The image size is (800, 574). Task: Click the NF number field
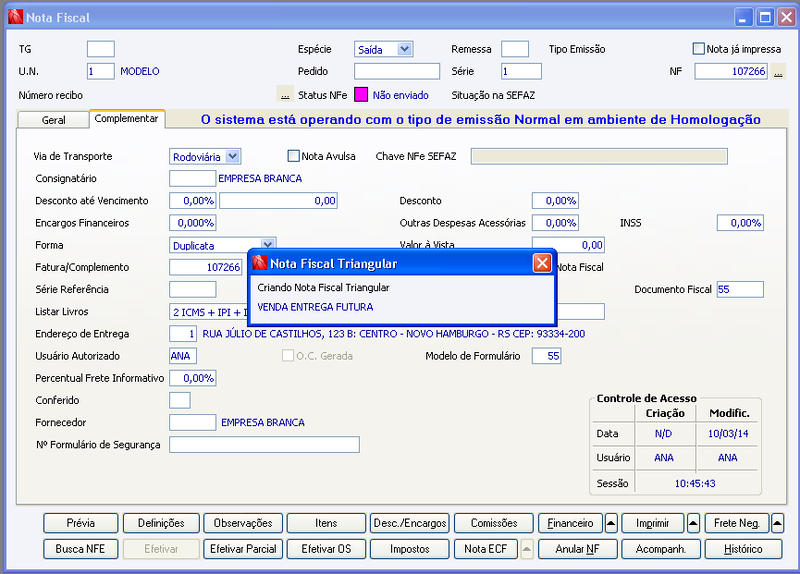point(731,71)
